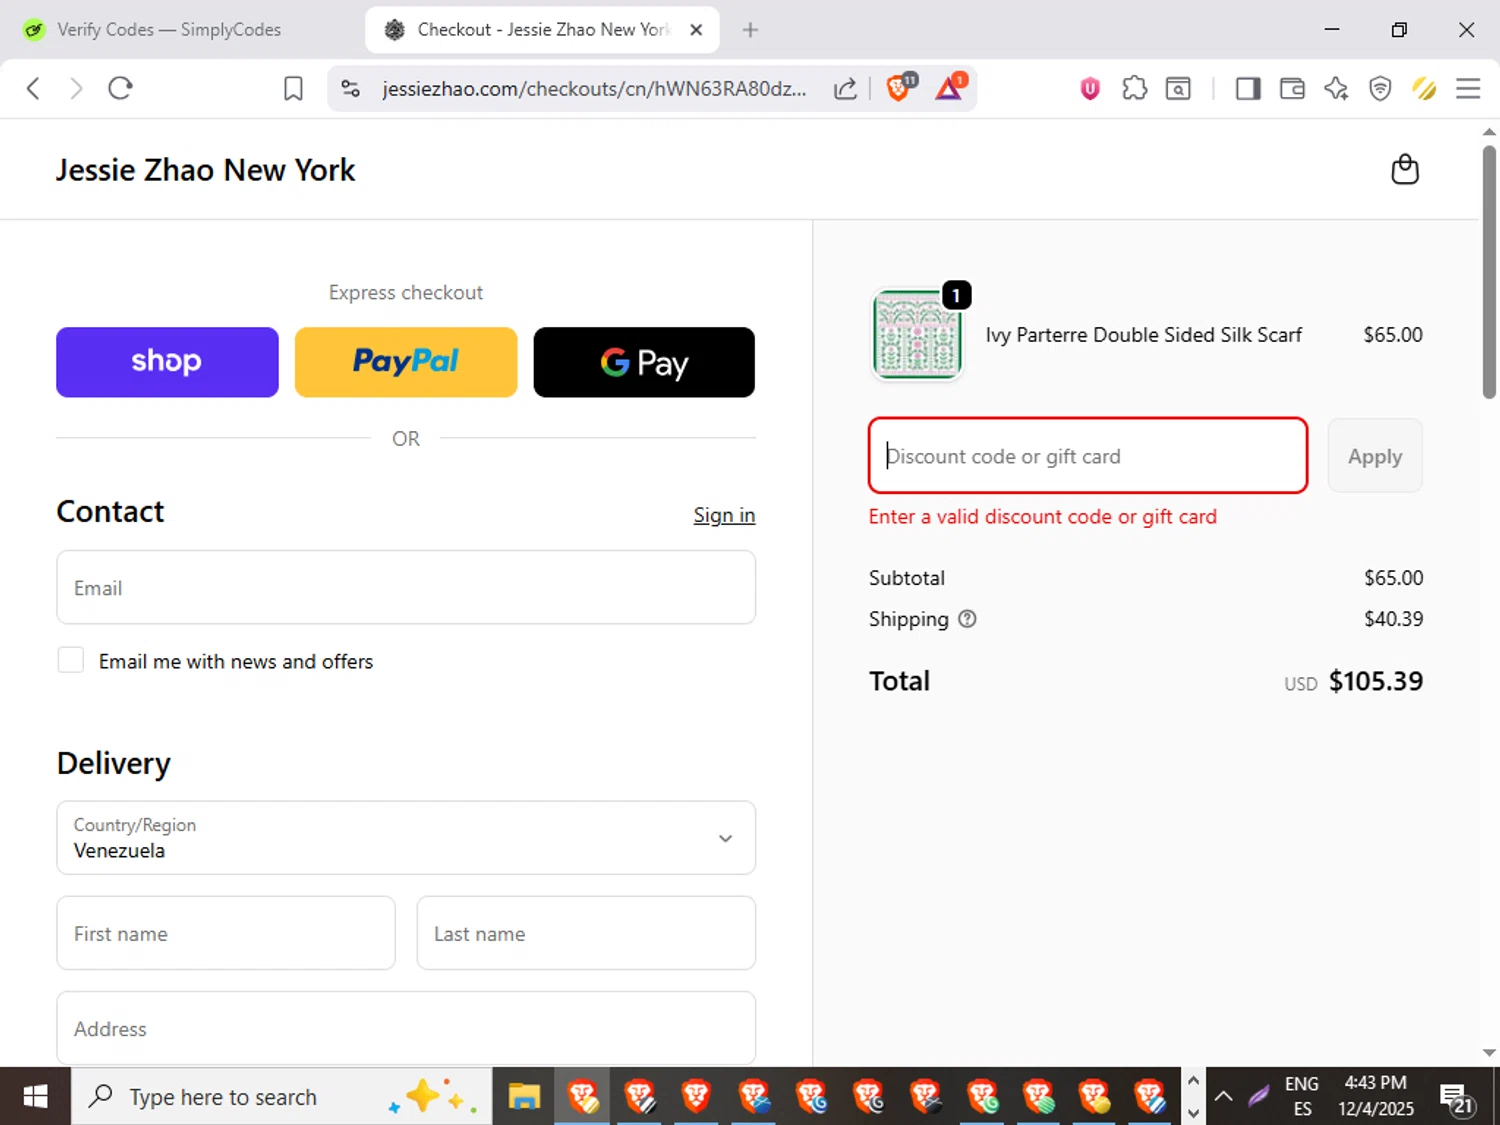1500x1125 pixels.
Task: Click the Apply discount button
Action: pyautogui.click(x=1375, y=456)
